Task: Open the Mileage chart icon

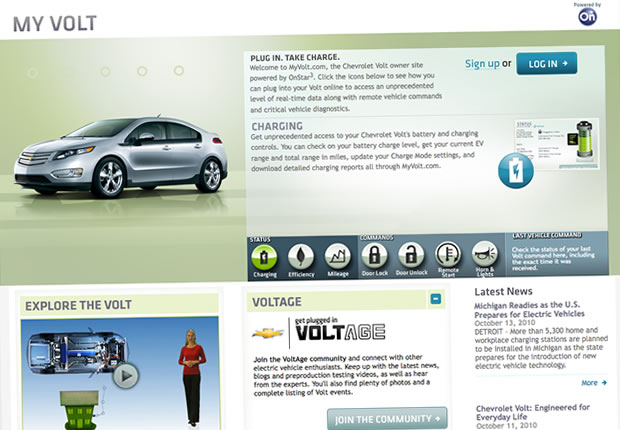Action: click(x=338, y=256)
